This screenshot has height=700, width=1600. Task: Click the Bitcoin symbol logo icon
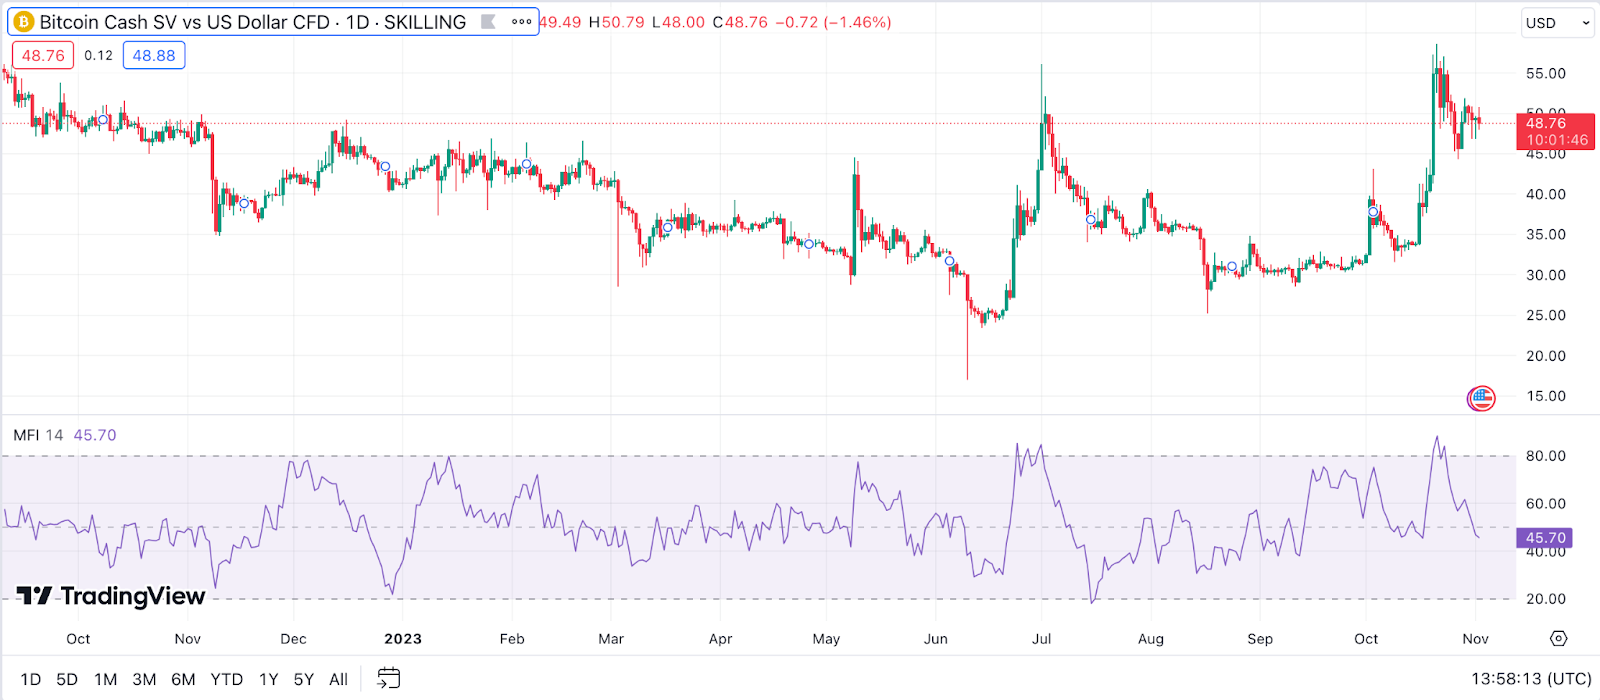point(23,22)
